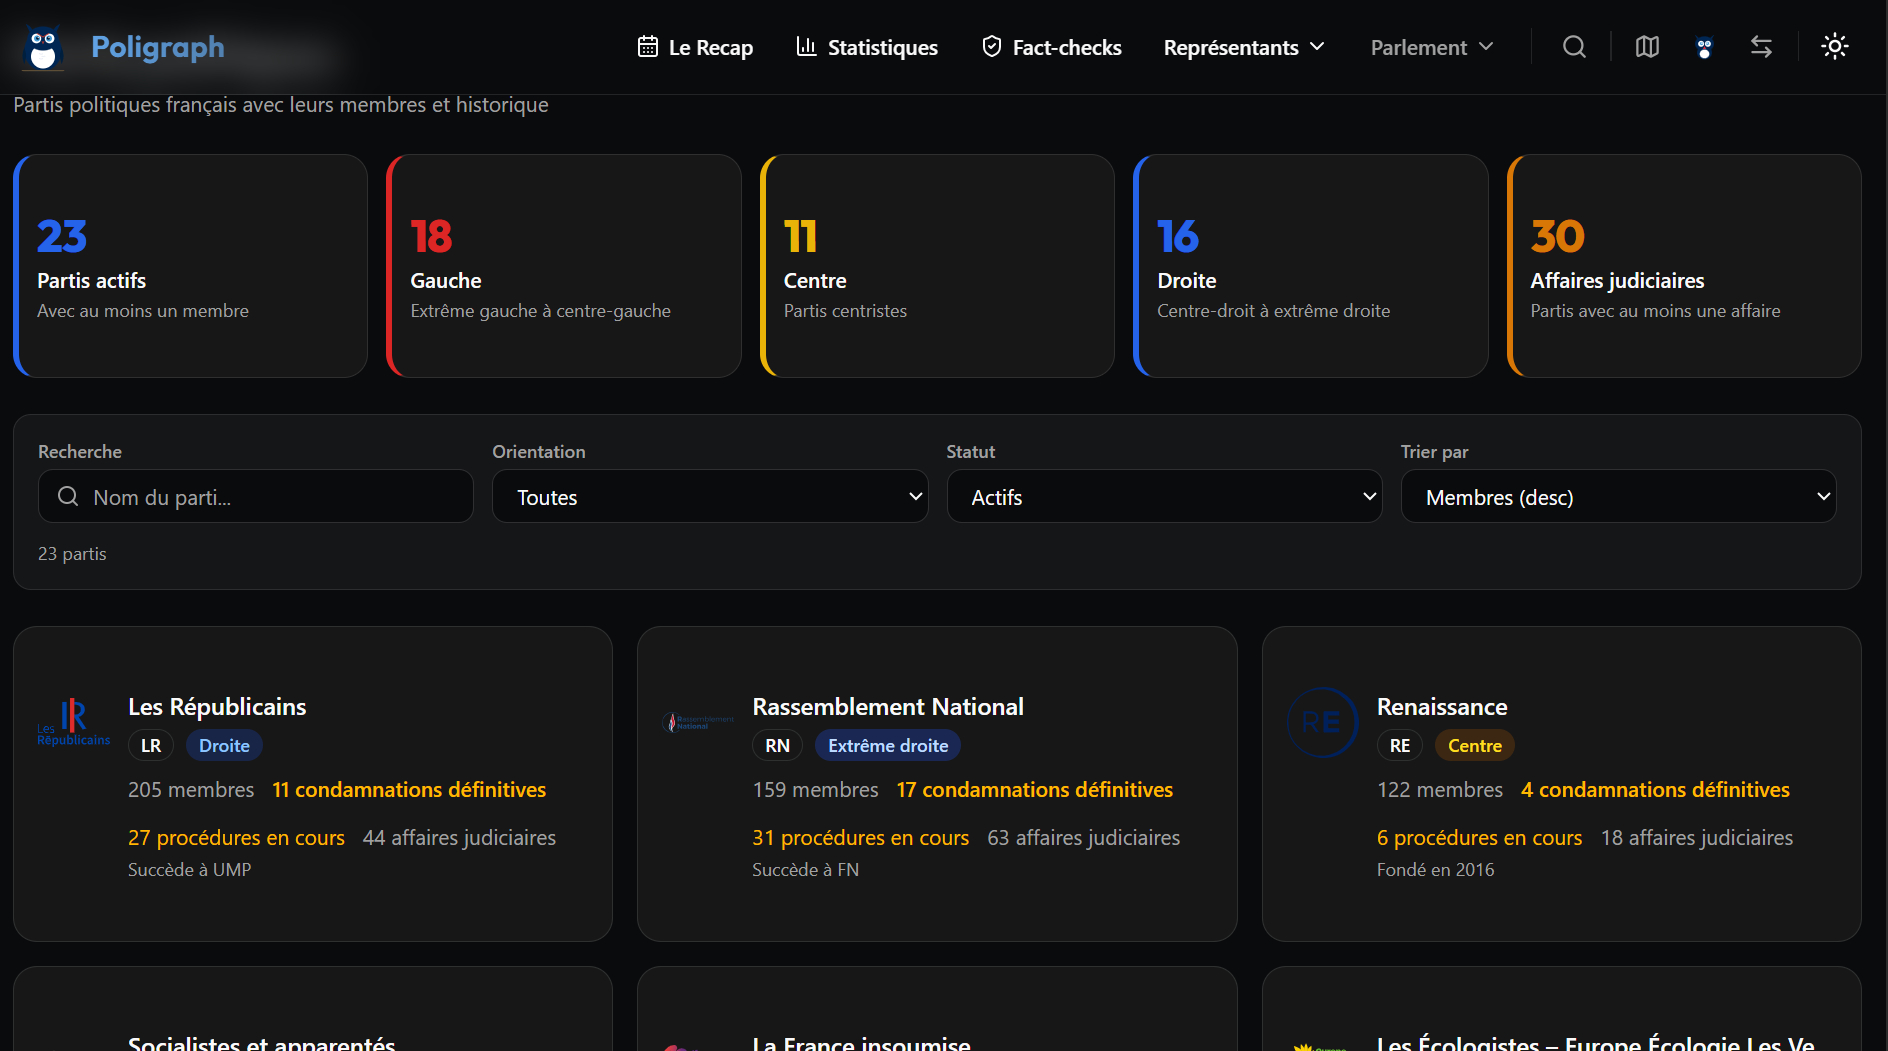The image size is (1888, 1051).
Task: Open the Fact-checks section
Action: coord(1052,47)
